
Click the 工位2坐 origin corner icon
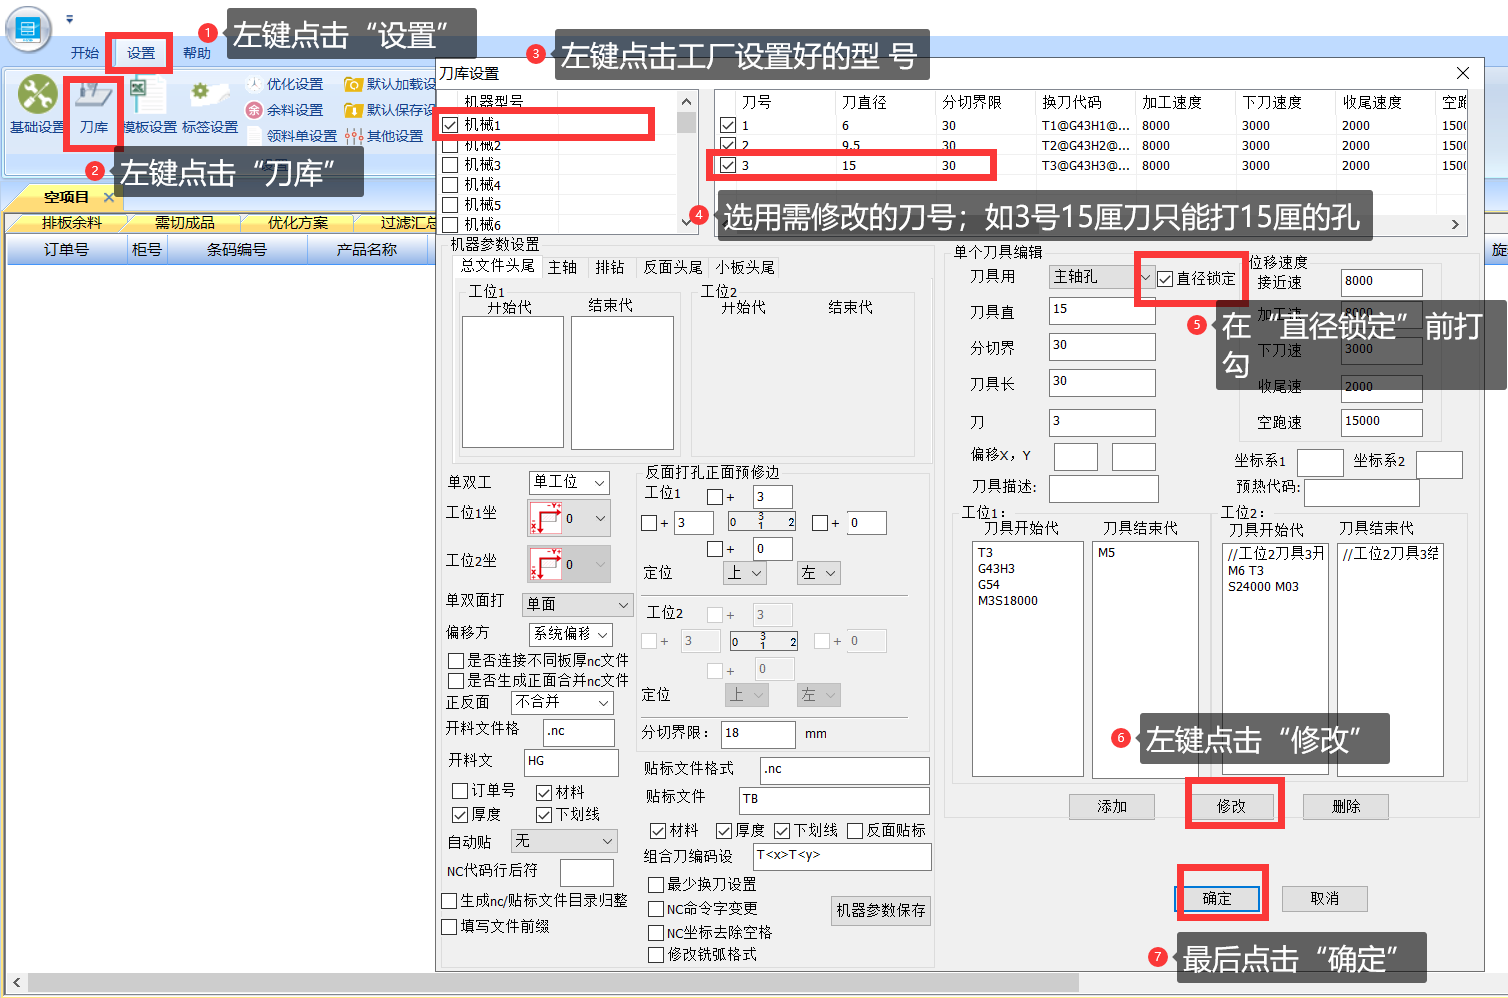point(545,564)
